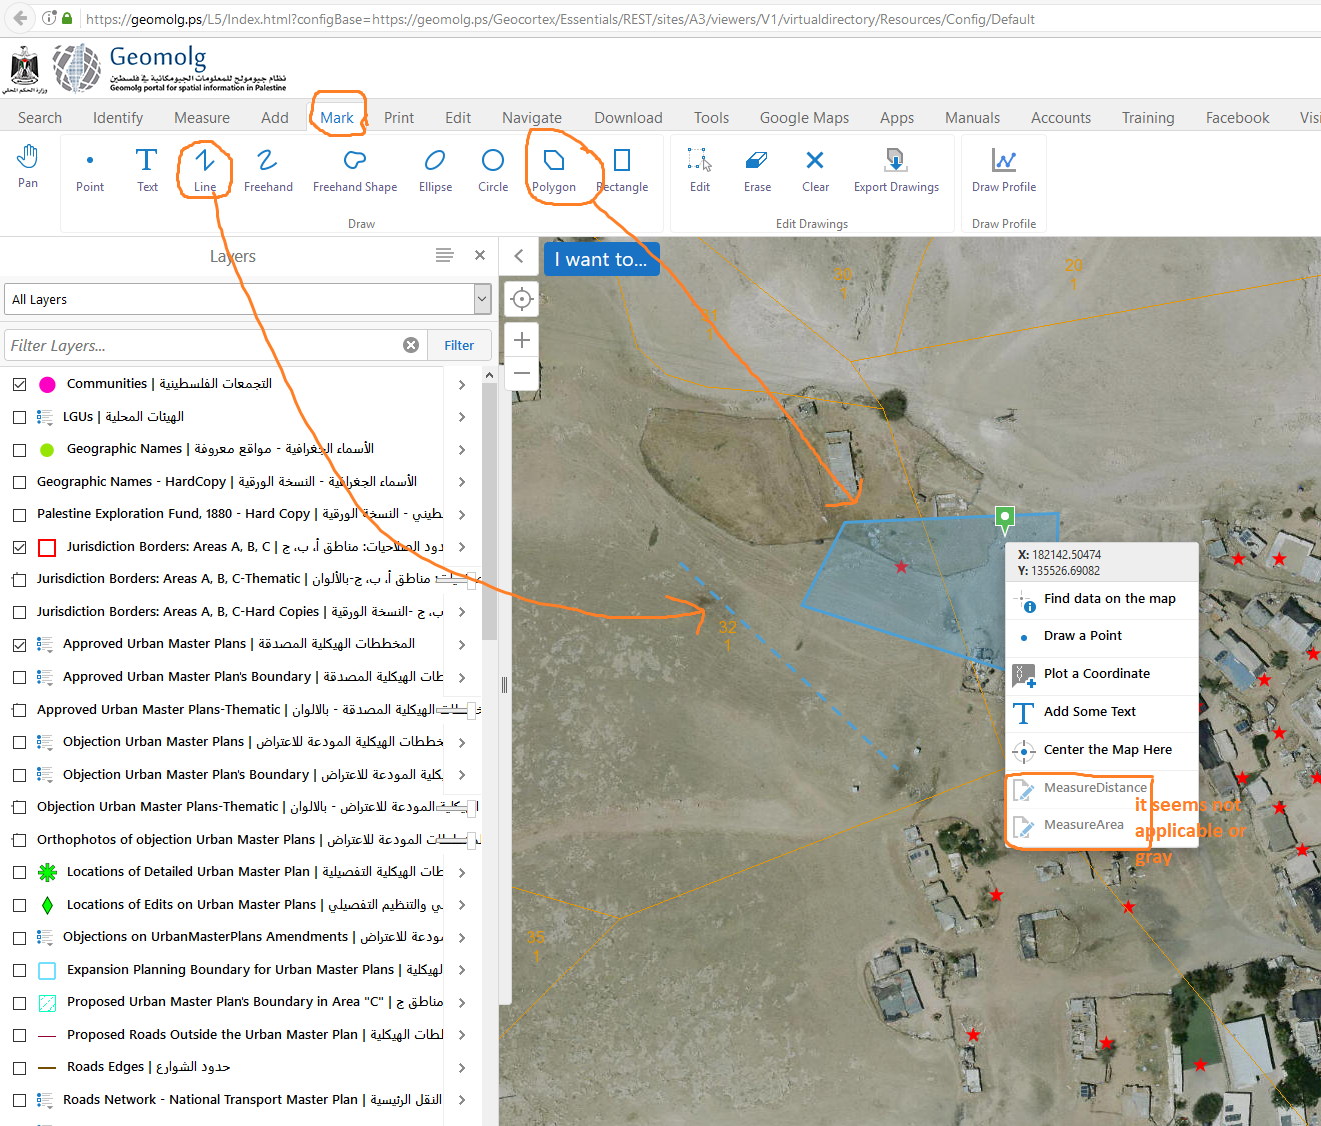Select the Freehand drawing tool
Image resolution: width=1321 pixels, height=1126 pixels.
(x=268, y=169)
